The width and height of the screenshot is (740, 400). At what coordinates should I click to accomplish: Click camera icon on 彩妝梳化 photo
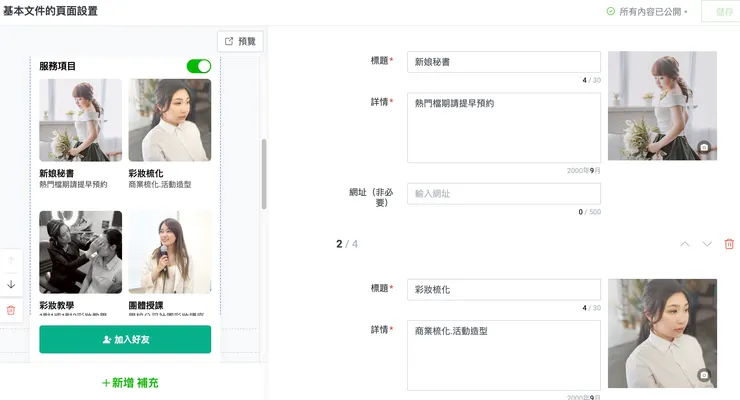[x=704, y=375]
